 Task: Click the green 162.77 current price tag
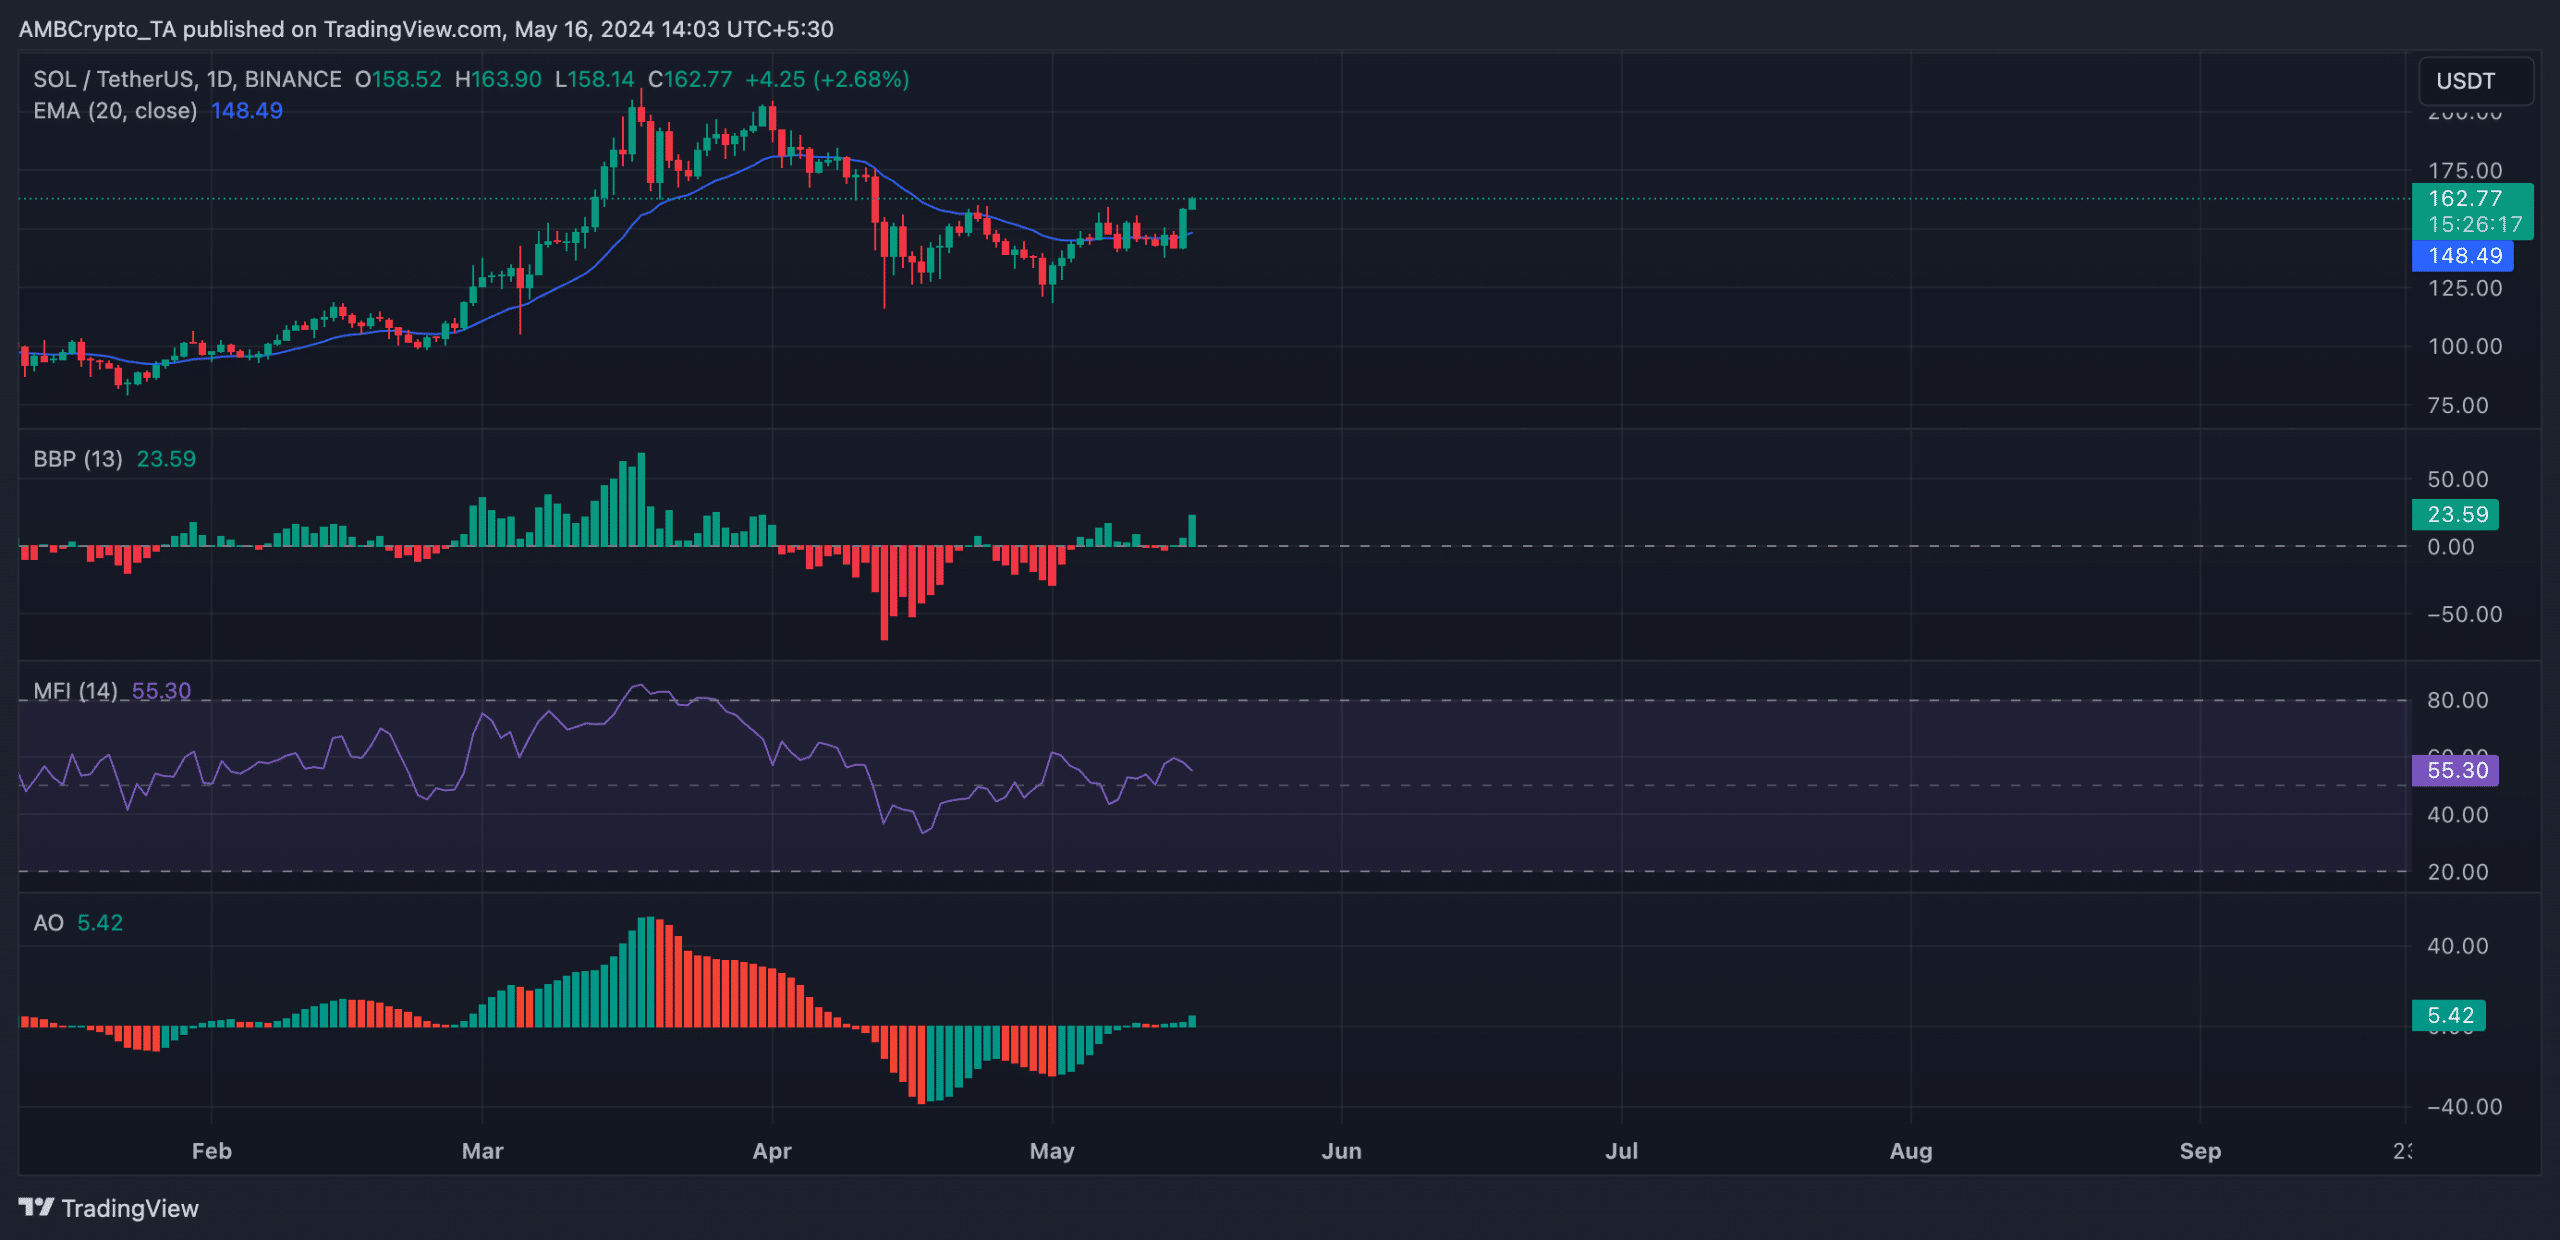point(2465,198)
